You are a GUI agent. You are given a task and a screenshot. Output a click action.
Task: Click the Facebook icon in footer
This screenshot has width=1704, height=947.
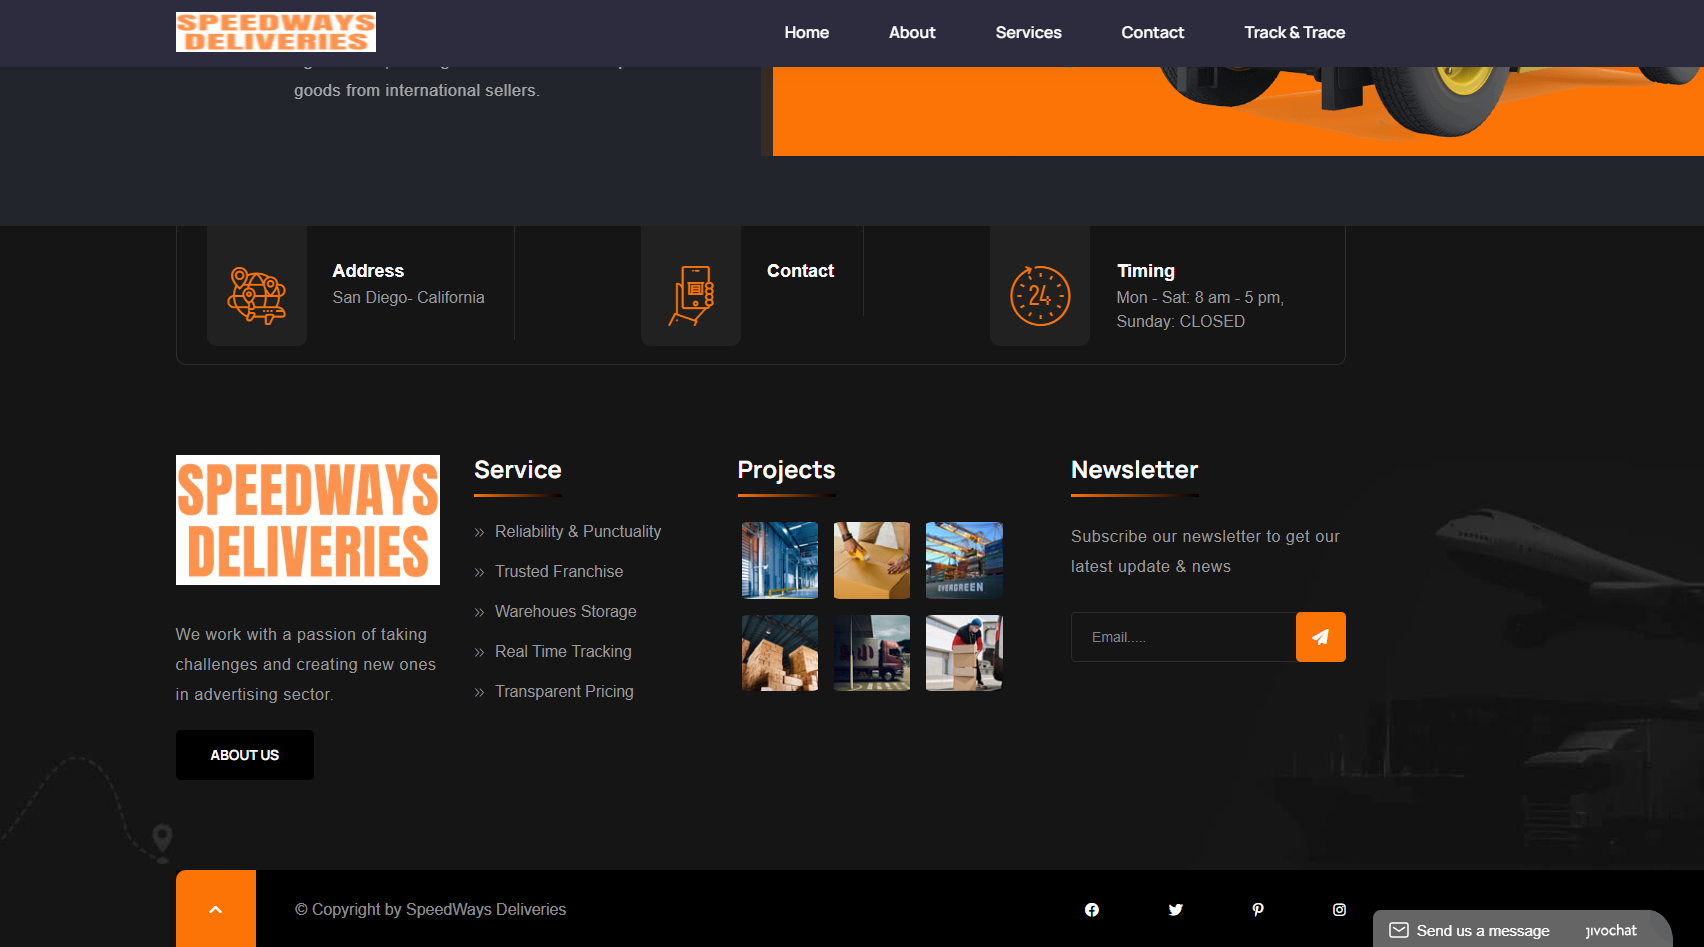(x=1091, y=909)
